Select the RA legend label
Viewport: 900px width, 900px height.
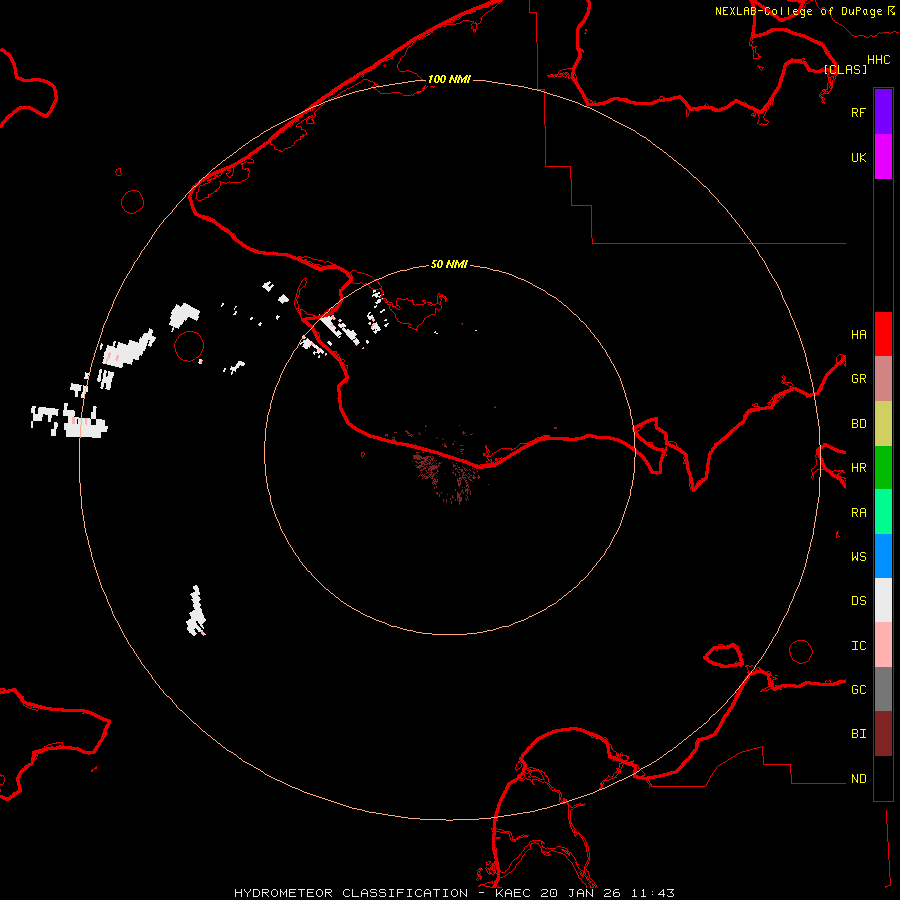coord(858,512)
